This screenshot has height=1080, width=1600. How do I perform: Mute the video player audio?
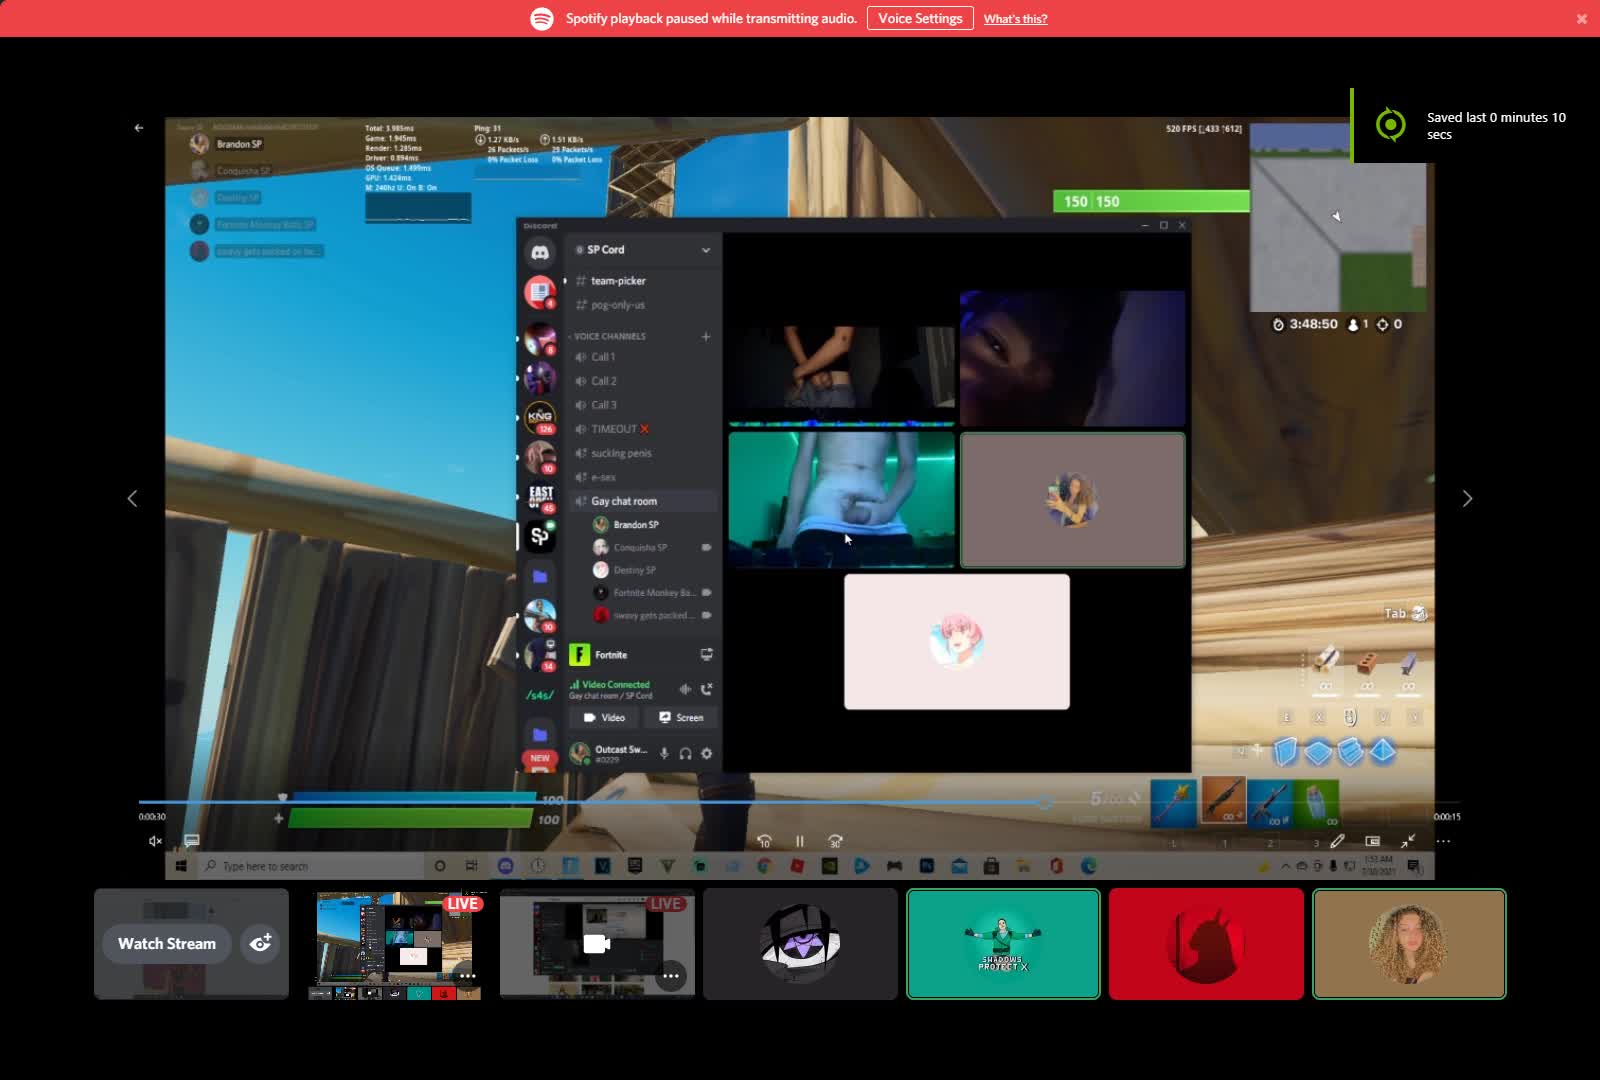click(x=155, y=841)
